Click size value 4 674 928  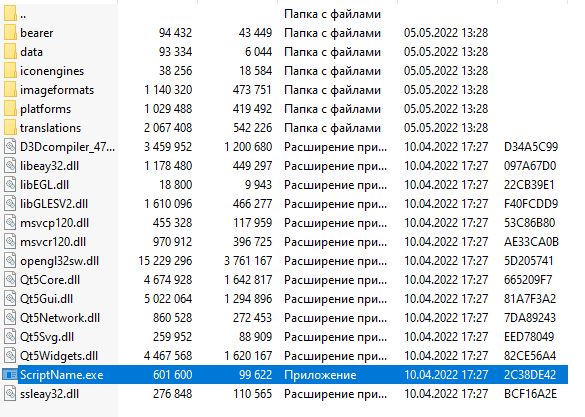click(168, 280)
